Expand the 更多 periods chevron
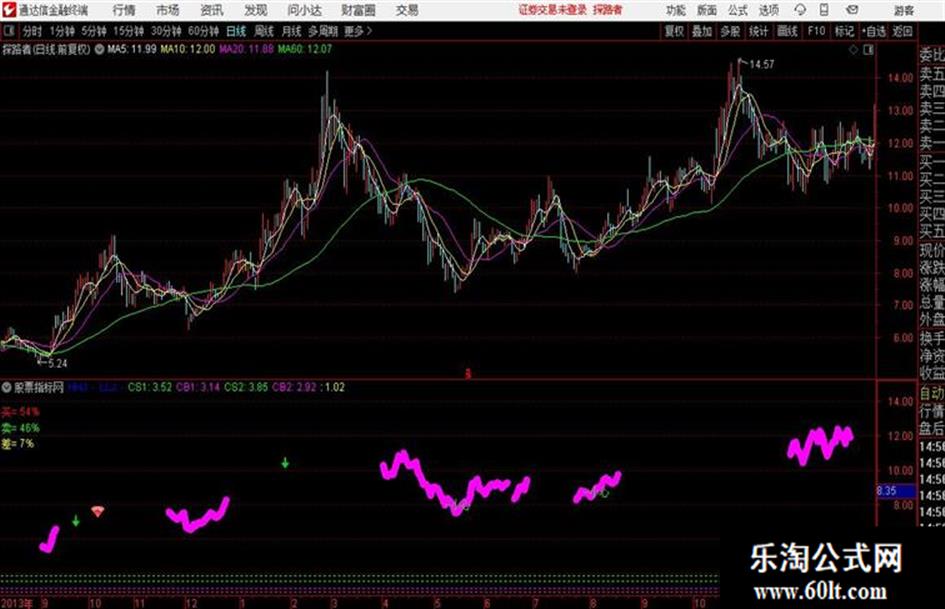 (x=369, y=31)
